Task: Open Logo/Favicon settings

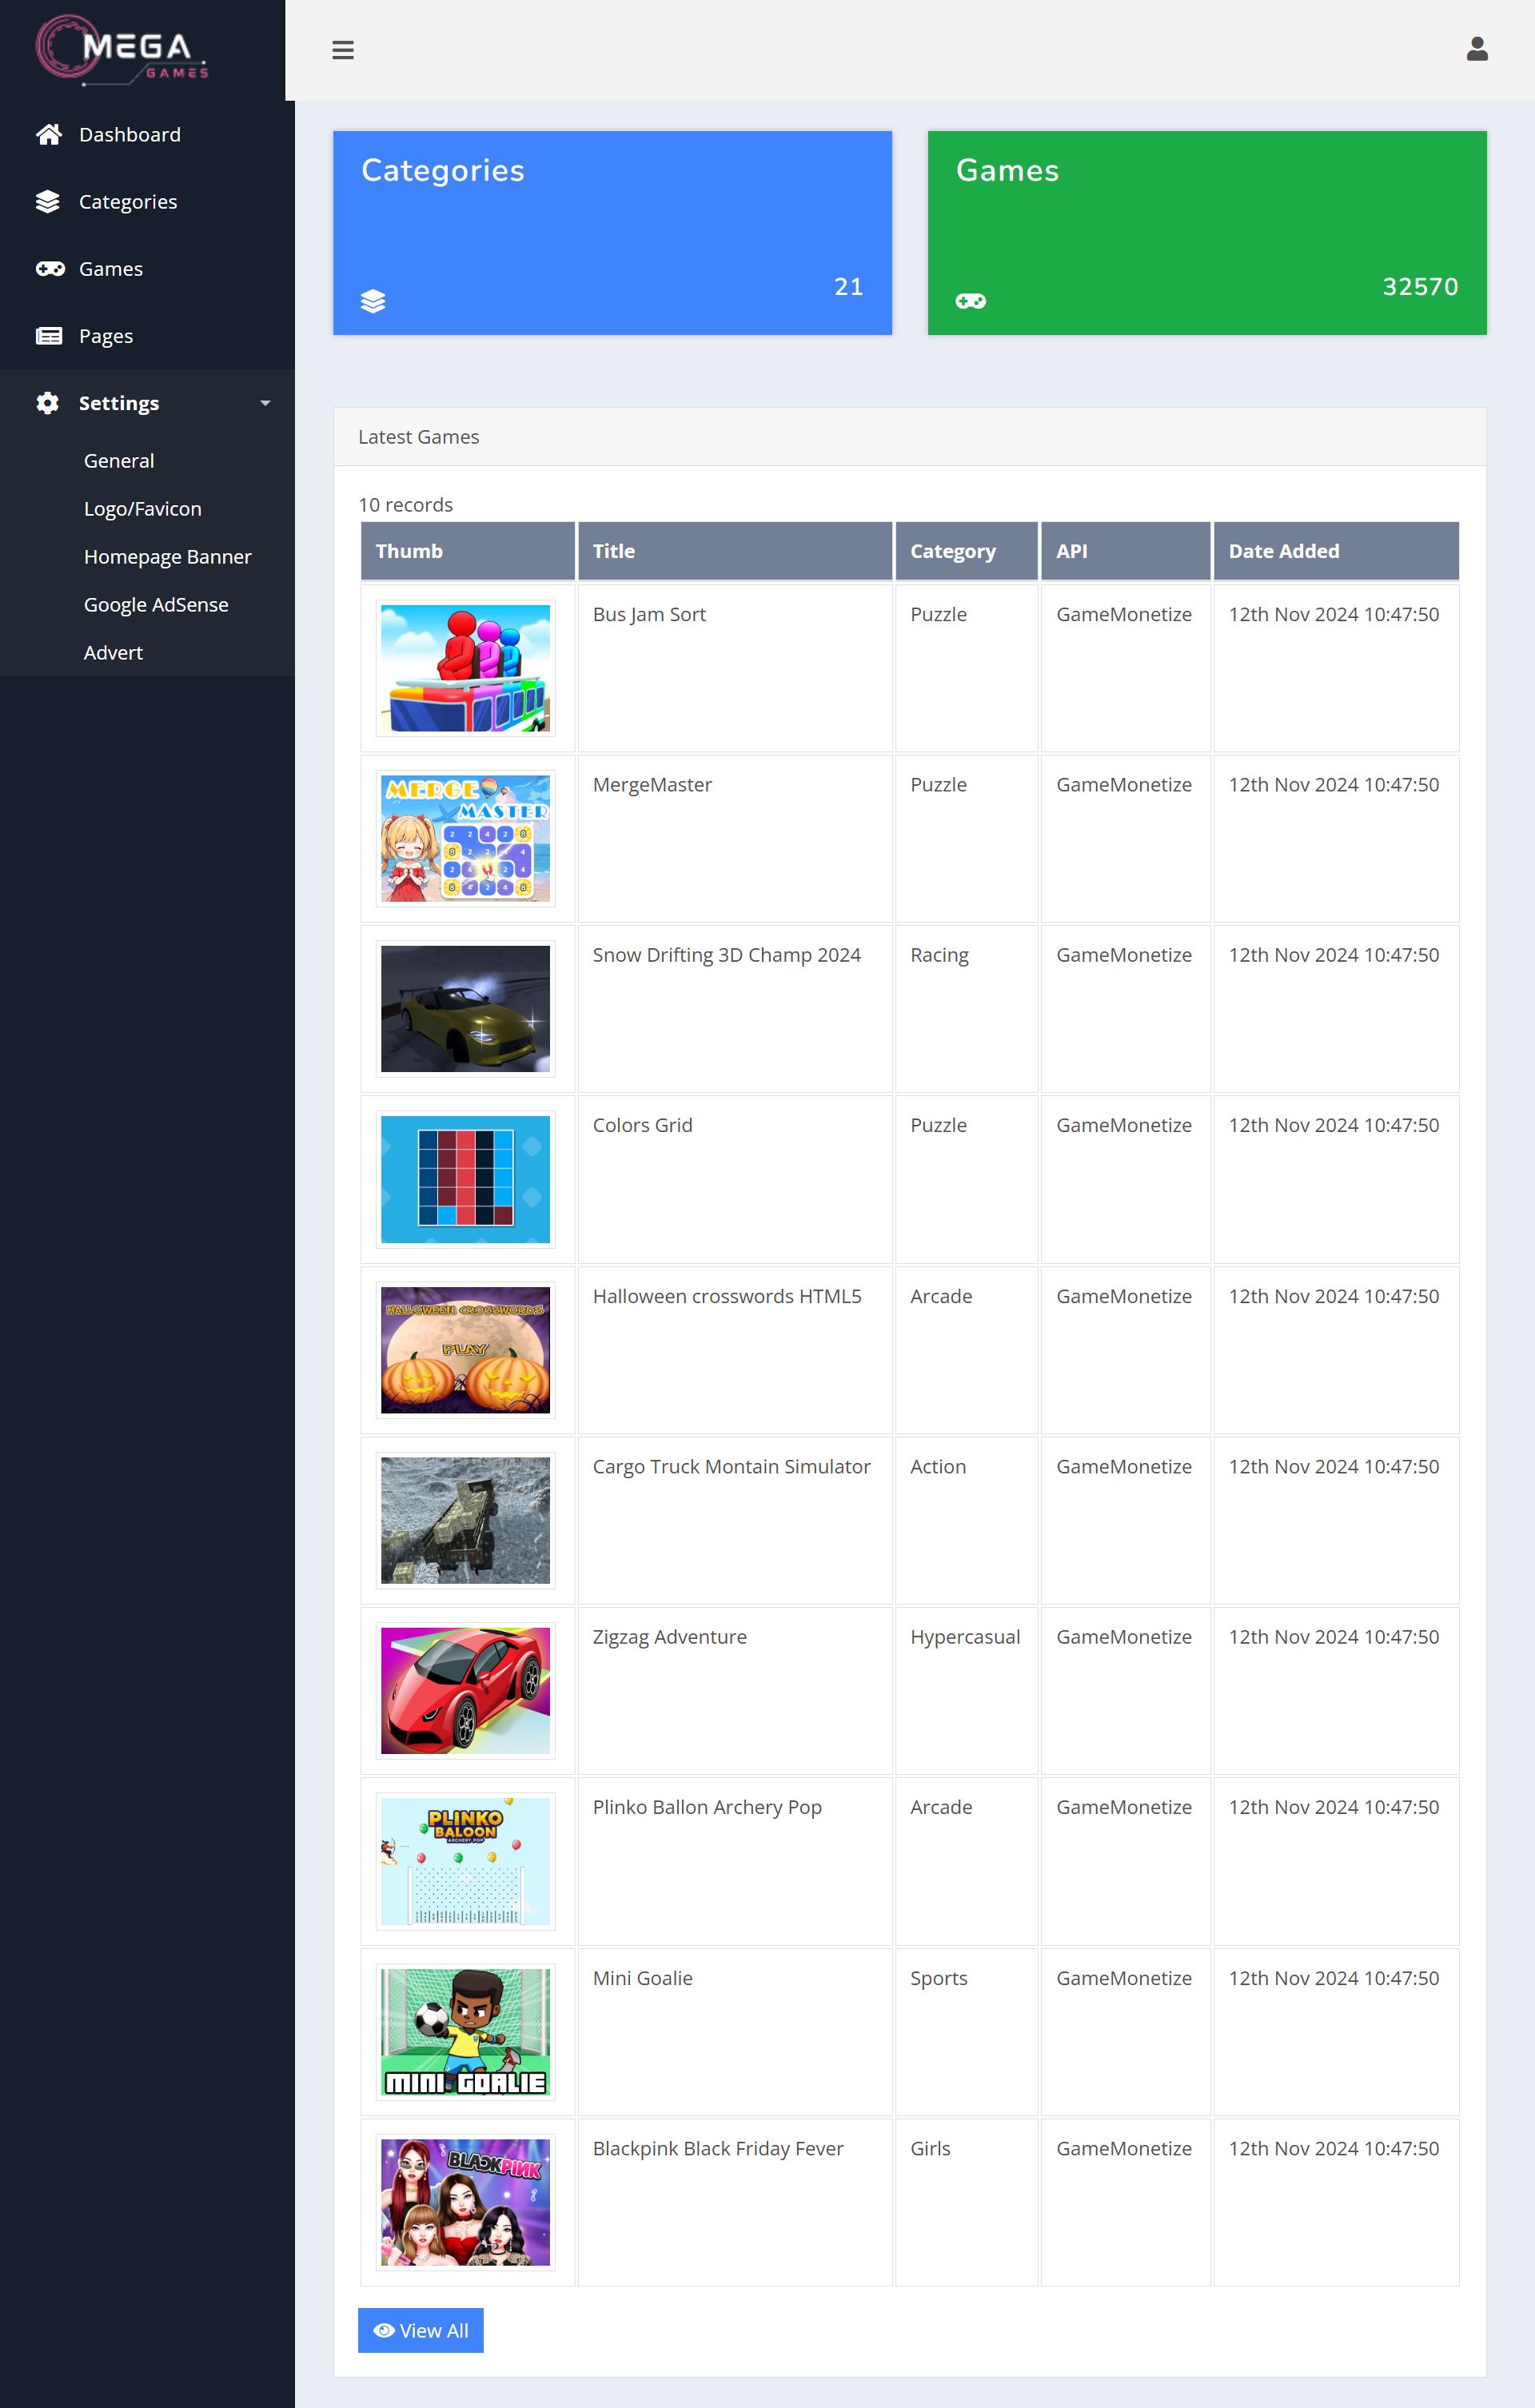Action: pos(143,509)
